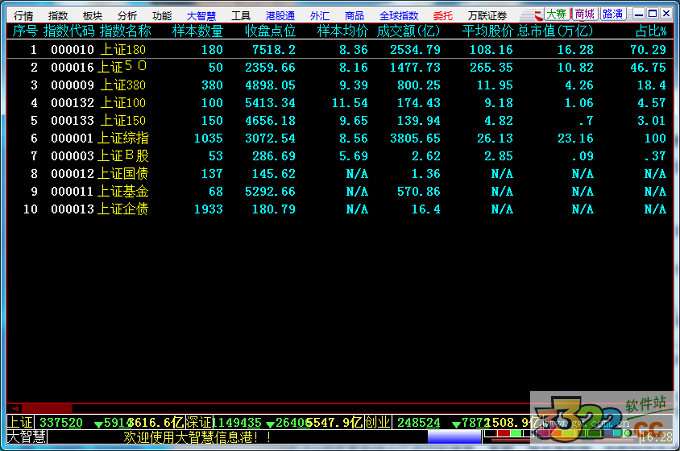The width and height of the screenshot is (680, 451).
Task: Sort by the 样本数量 column header
Action: point(197,31)
